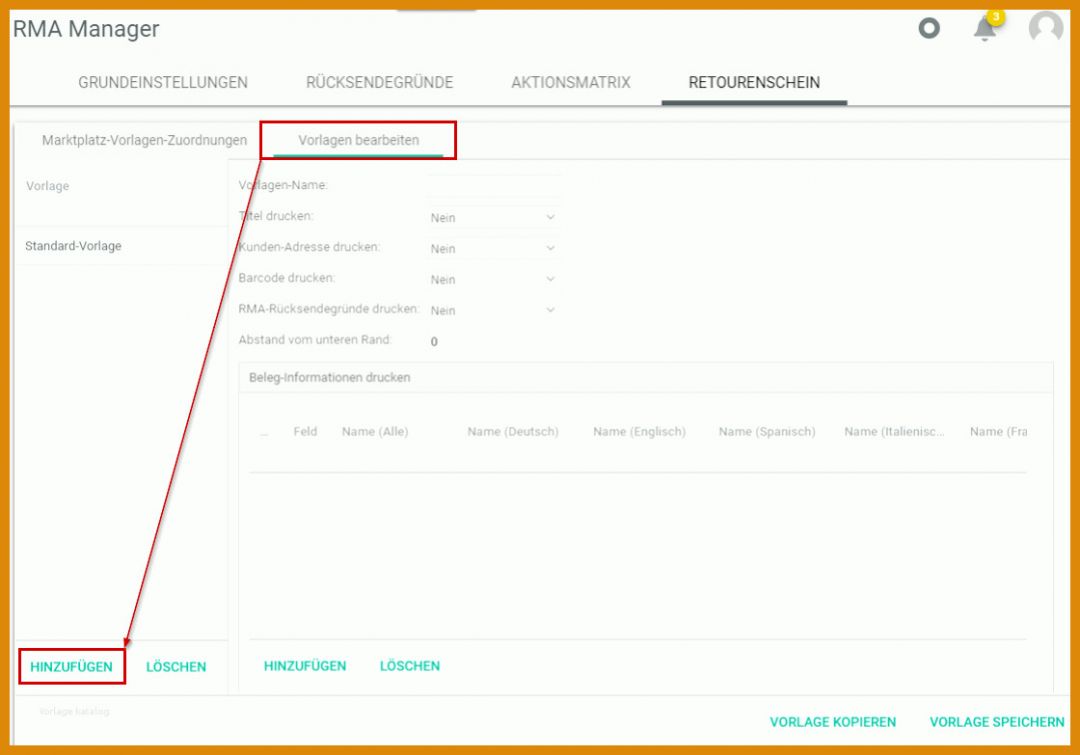
Task: Switch to the GRUNDEINSTELLUNGEN tab
Action: point(163,83)
